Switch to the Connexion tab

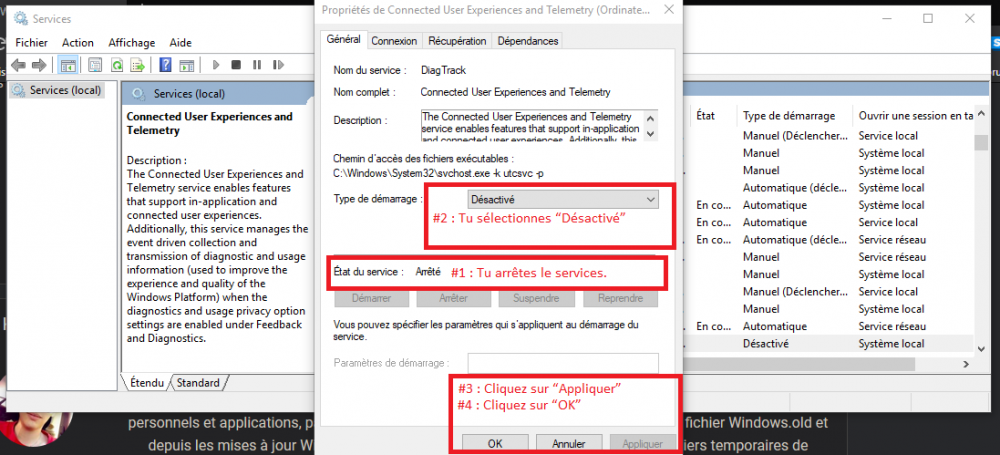tap(394, 41)
